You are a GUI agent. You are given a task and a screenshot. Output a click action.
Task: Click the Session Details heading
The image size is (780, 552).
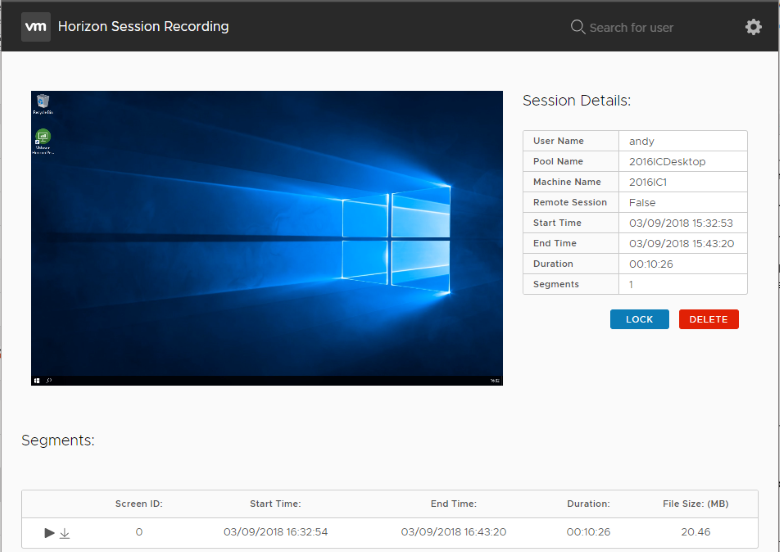(x=577, y=101)
